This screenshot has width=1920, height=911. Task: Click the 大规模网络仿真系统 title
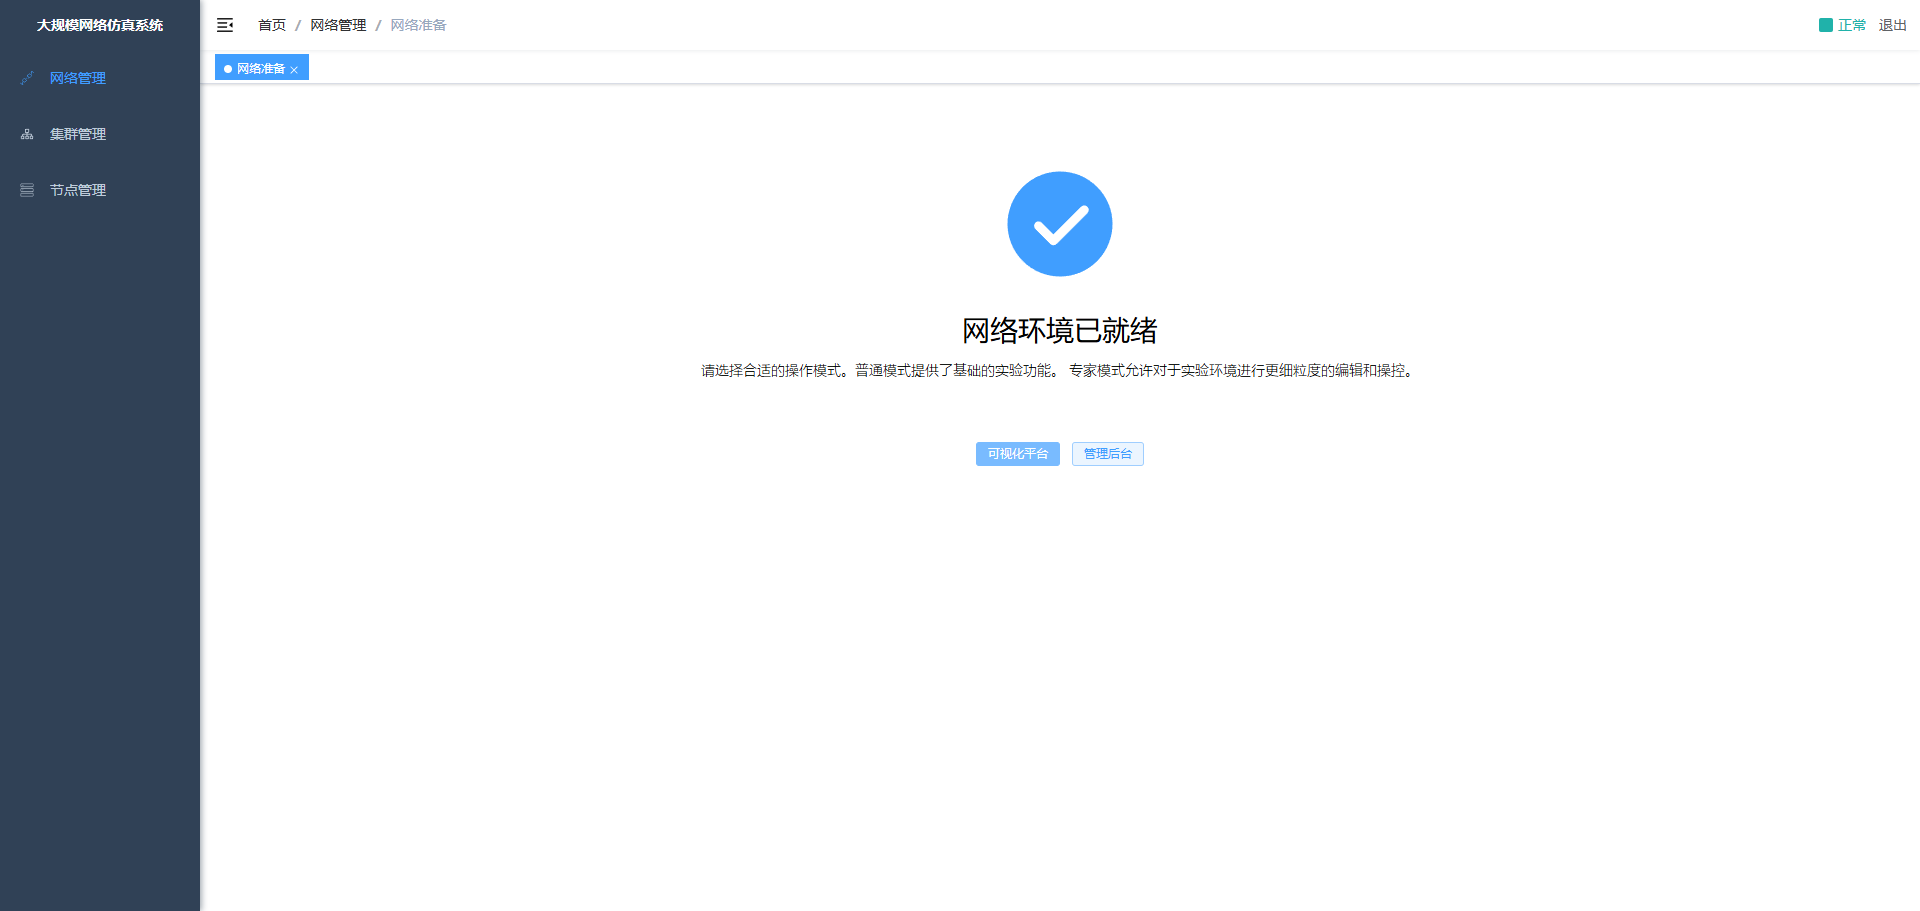[x=100, y=25]
